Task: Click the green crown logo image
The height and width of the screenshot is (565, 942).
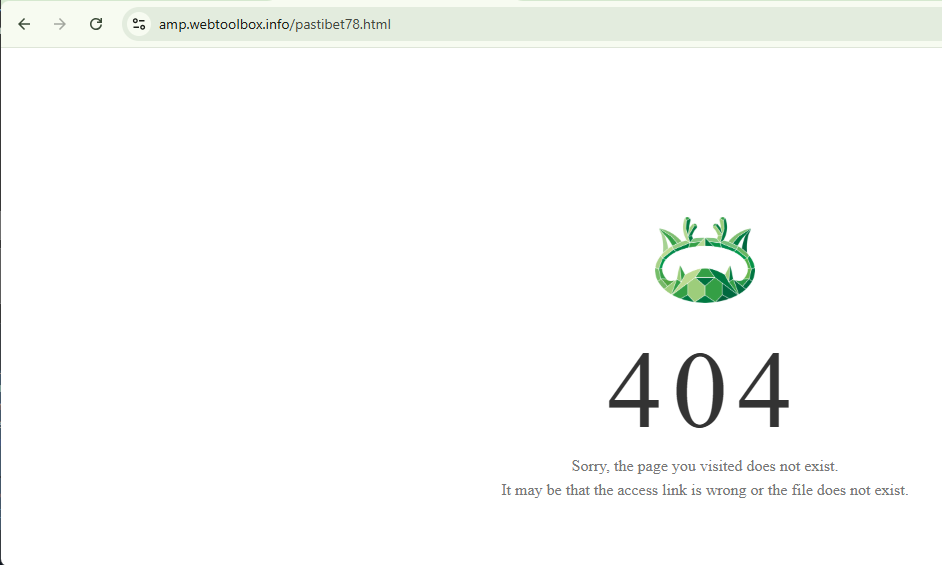Action: (x=705, y=260)
